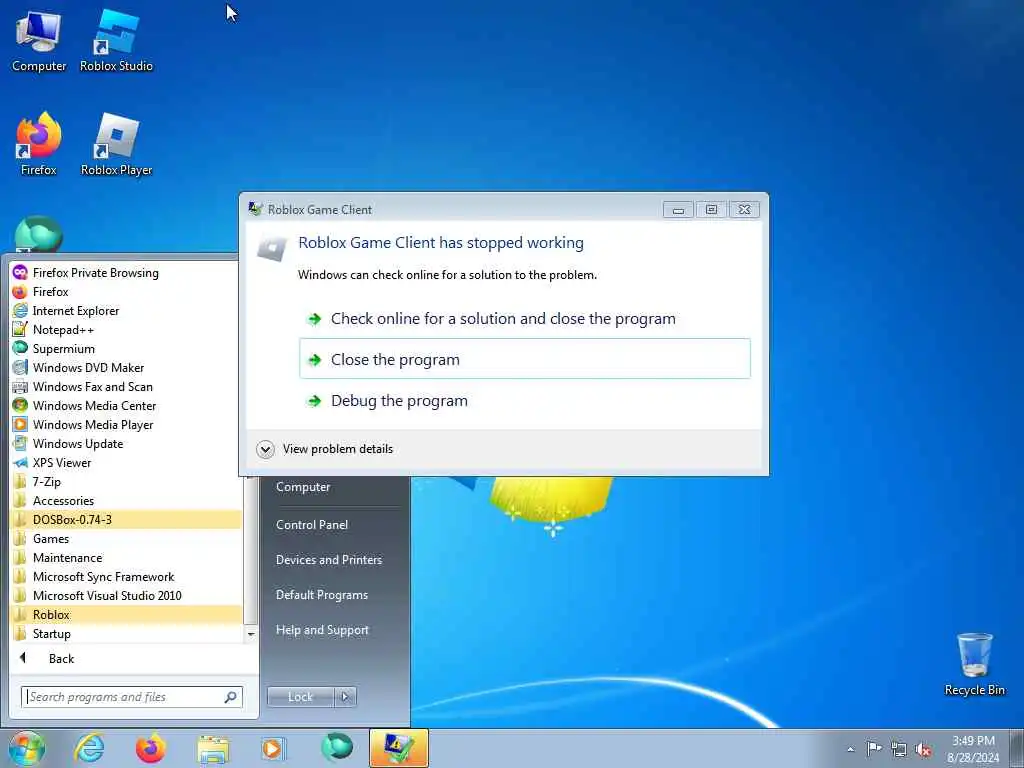The width and height of the screenshot is (1024, 768).
Task: Expand the DOSBox-0.74-3 folder
Action: [x=125, y=519]
